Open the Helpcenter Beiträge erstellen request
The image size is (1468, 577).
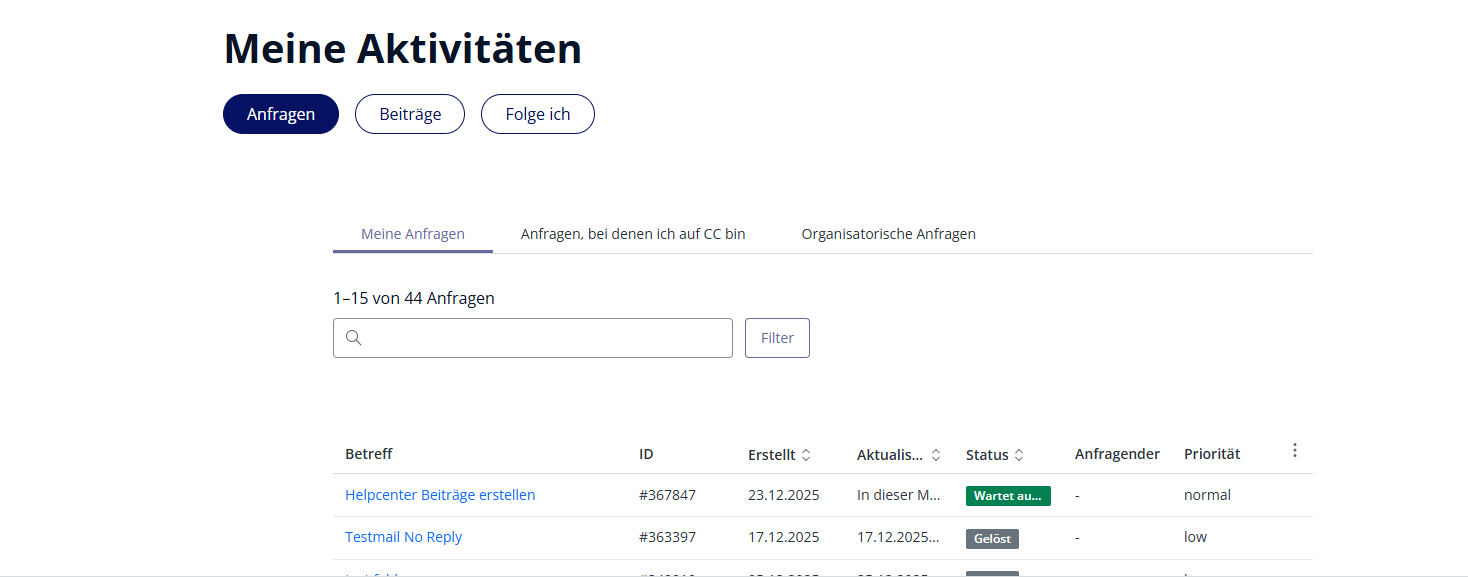(440, 495)
